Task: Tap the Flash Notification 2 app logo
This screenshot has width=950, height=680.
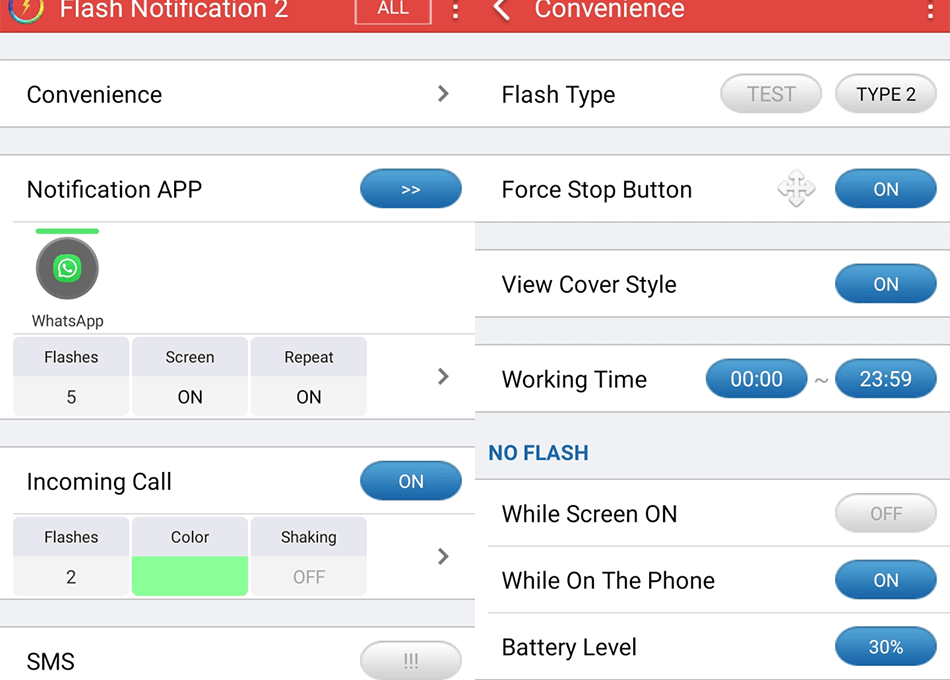Action: [x=27, y=9]
